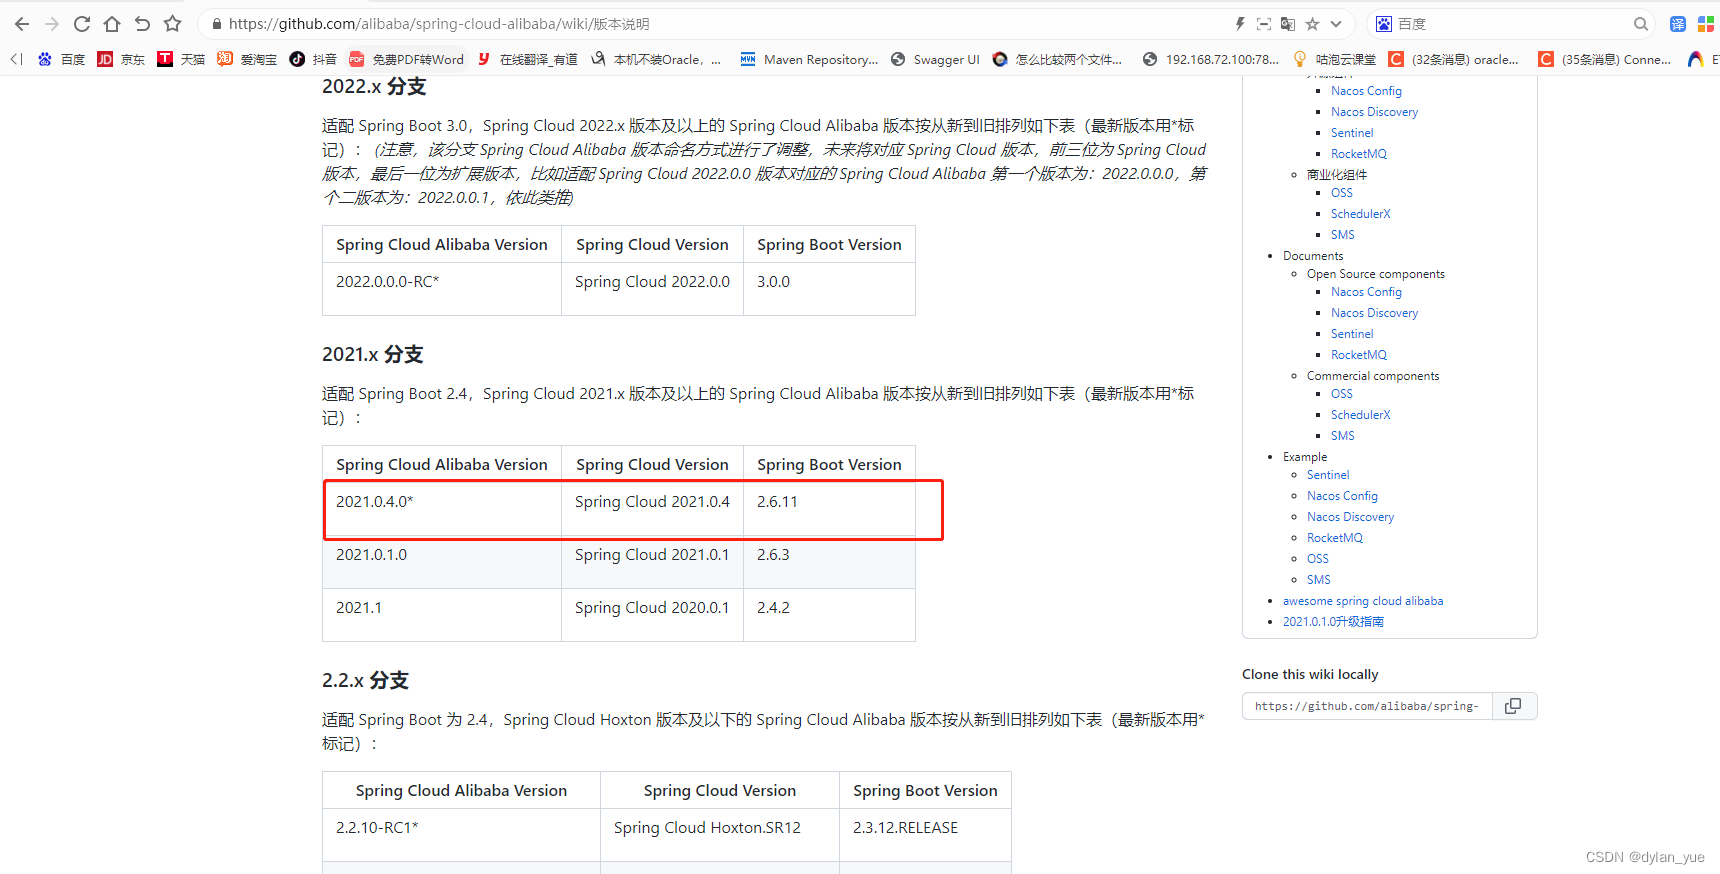This screenshot has width=1720, height=874.
Task: Open the 爱淘宝 bookmark
Action: coord(247,59)
